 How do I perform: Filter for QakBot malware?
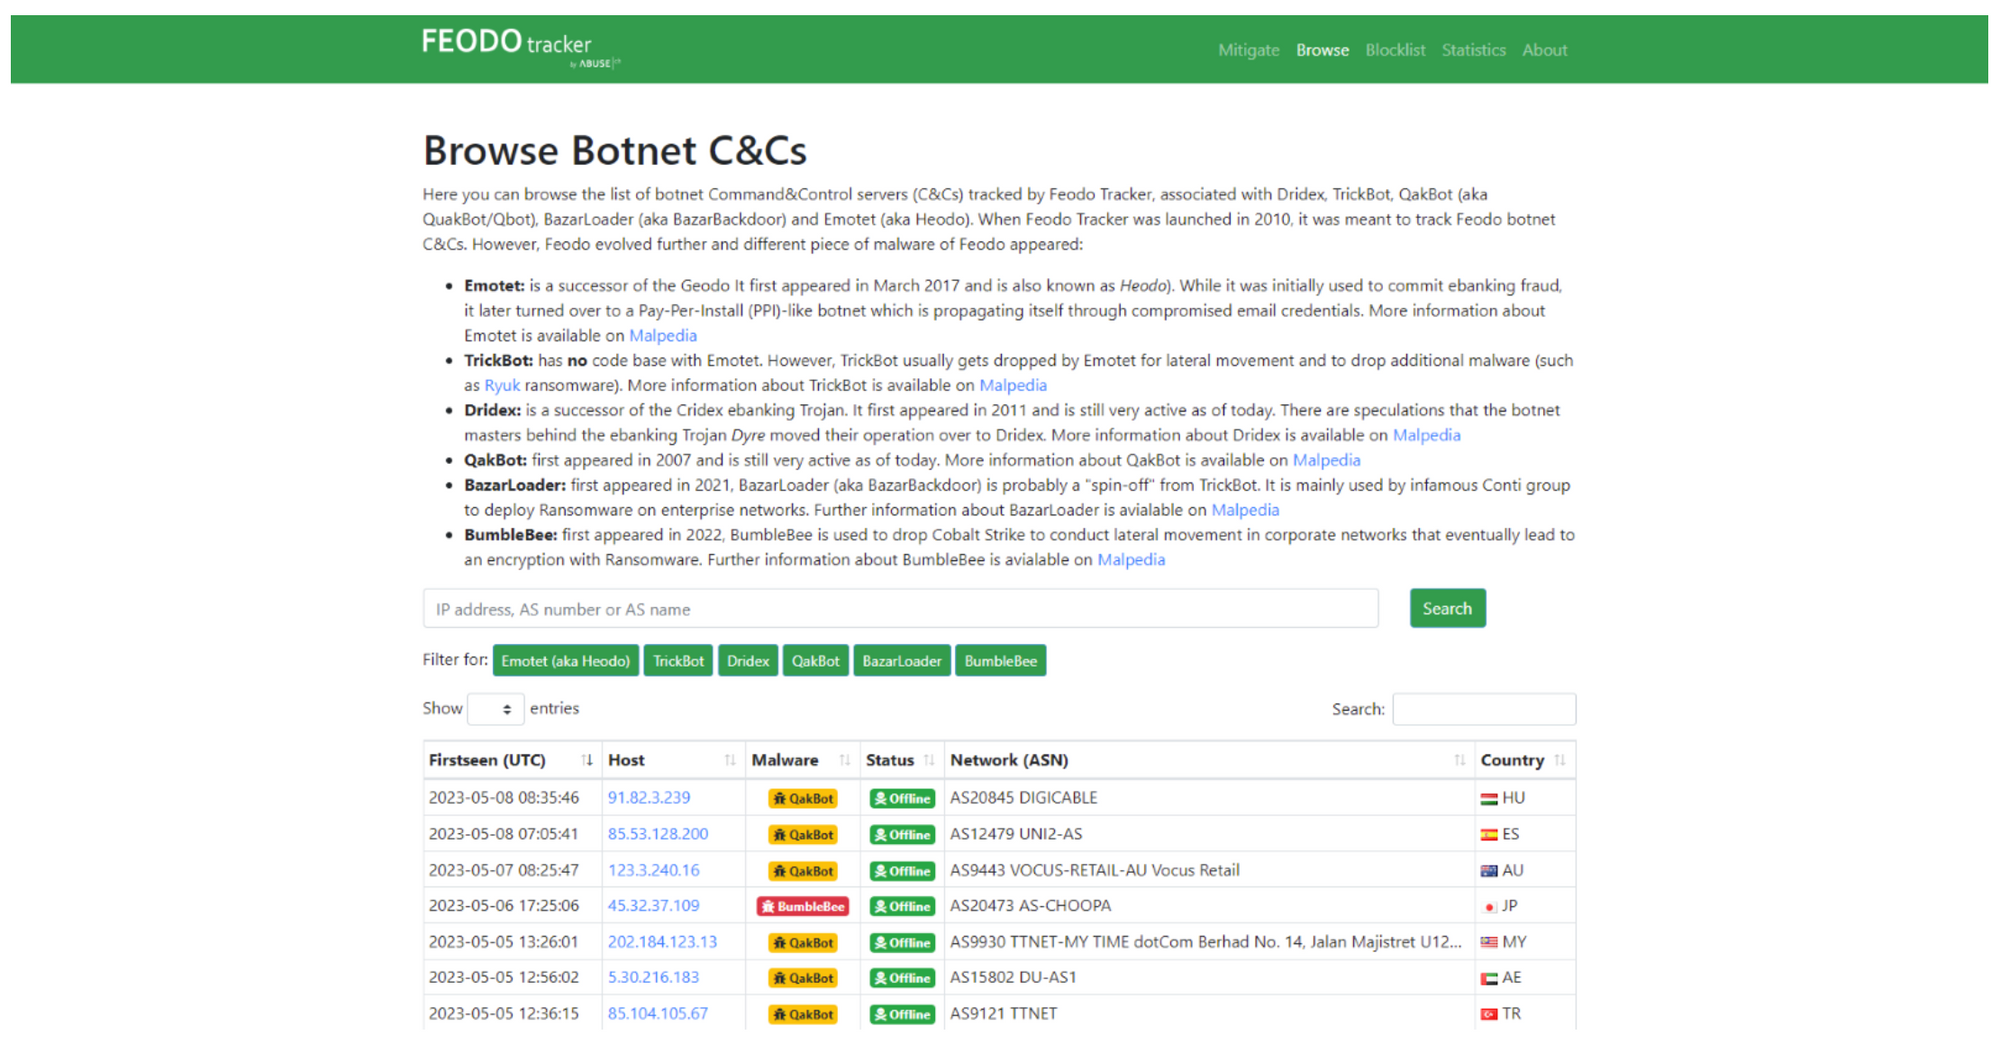click(x=815, y=661)
